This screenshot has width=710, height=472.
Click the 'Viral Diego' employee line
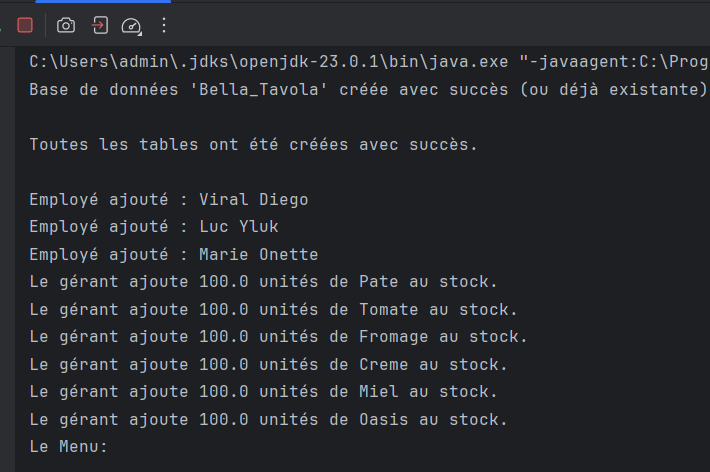169,199
